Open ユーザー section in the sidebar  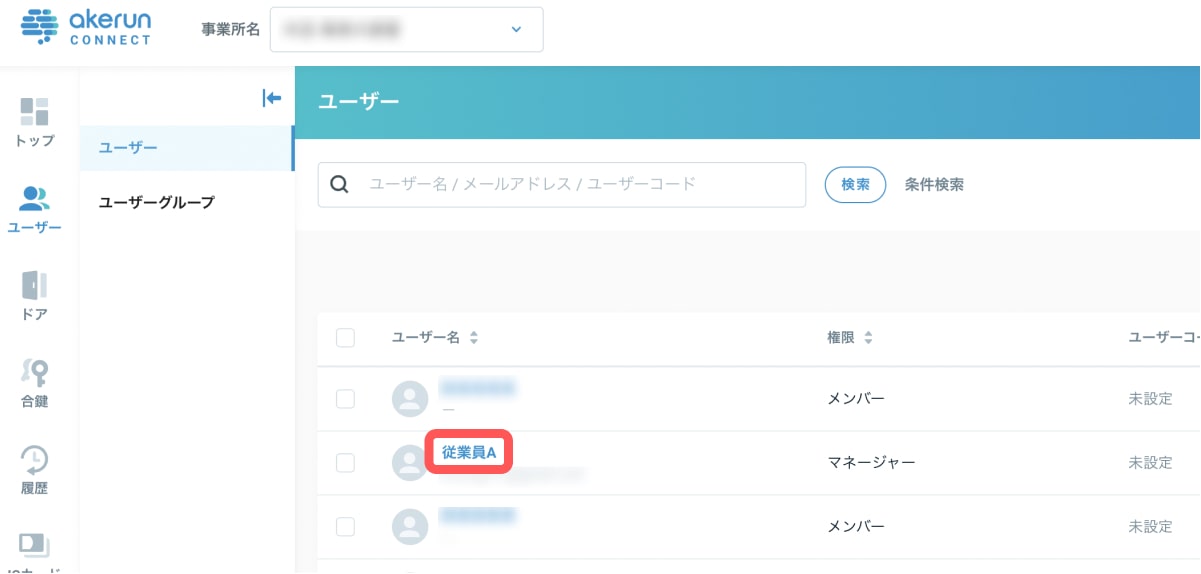[35, 210]
